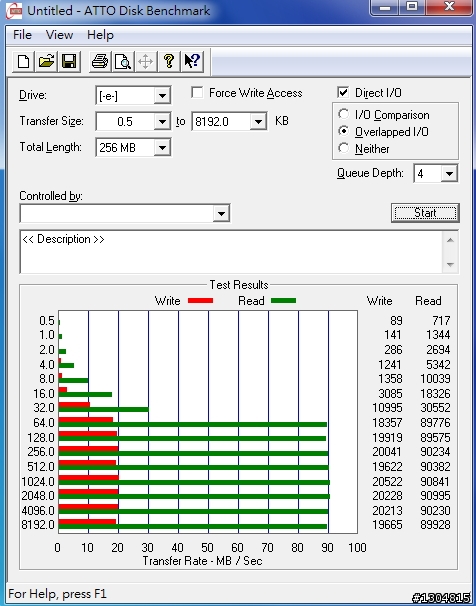Click the Read value 5342
The image size is (476, 606).
point(438,364)
